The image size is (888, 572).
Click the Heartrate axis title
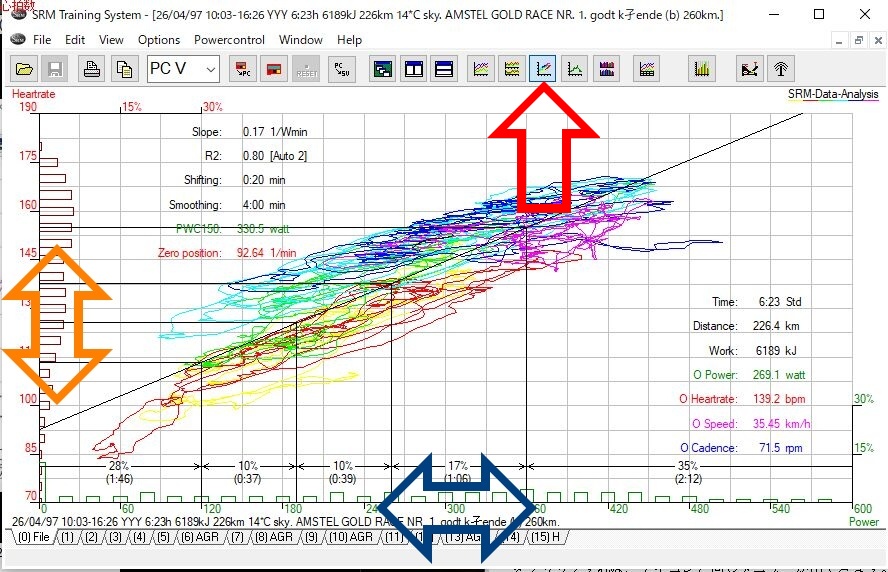point(33,94)
